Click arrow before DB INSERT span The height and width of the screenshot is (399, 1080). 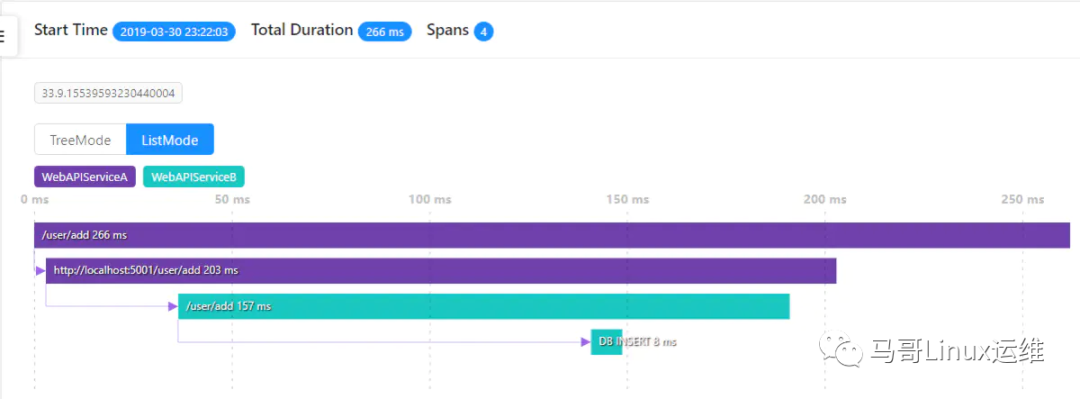click(585, 342)
